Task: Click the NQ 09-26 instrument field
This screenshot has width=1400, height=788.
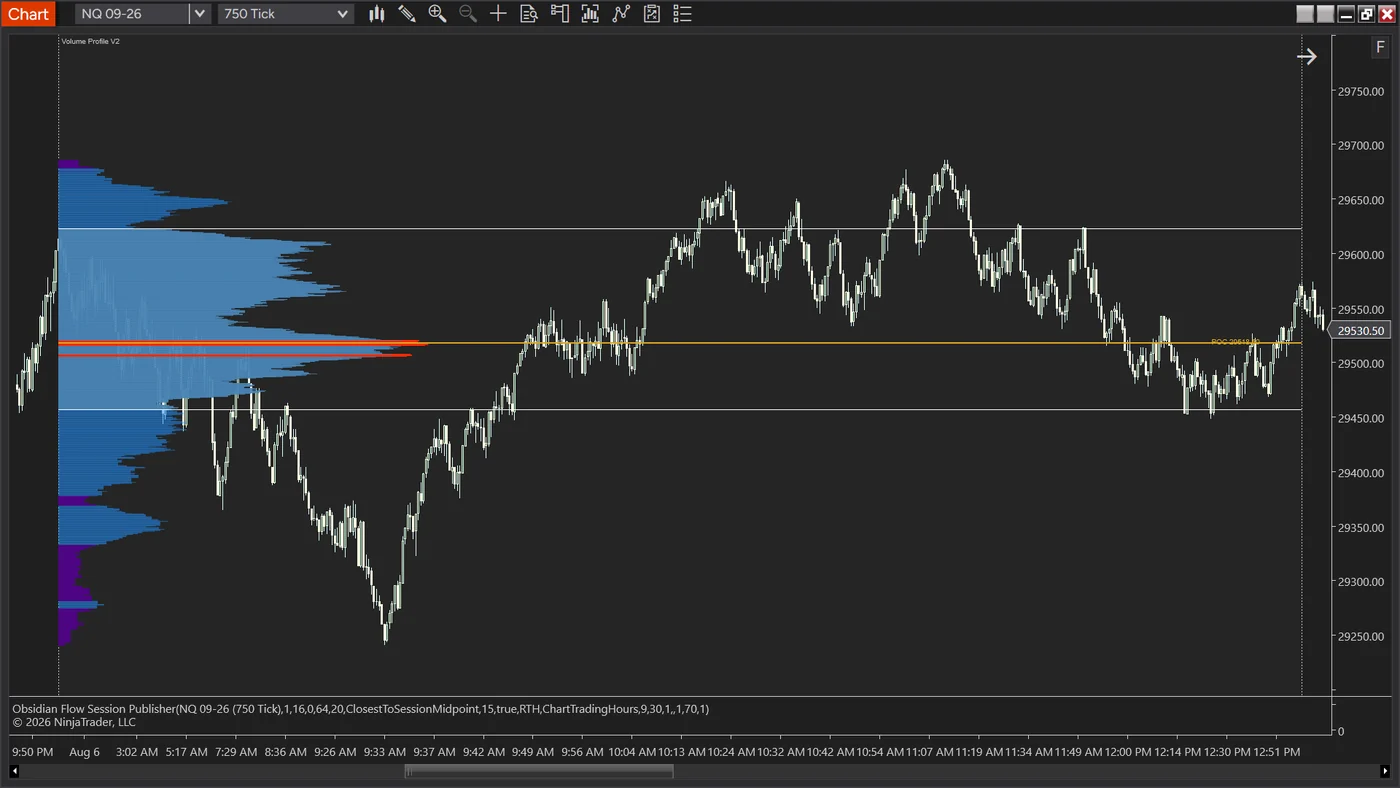Action: tap(132, 14)
